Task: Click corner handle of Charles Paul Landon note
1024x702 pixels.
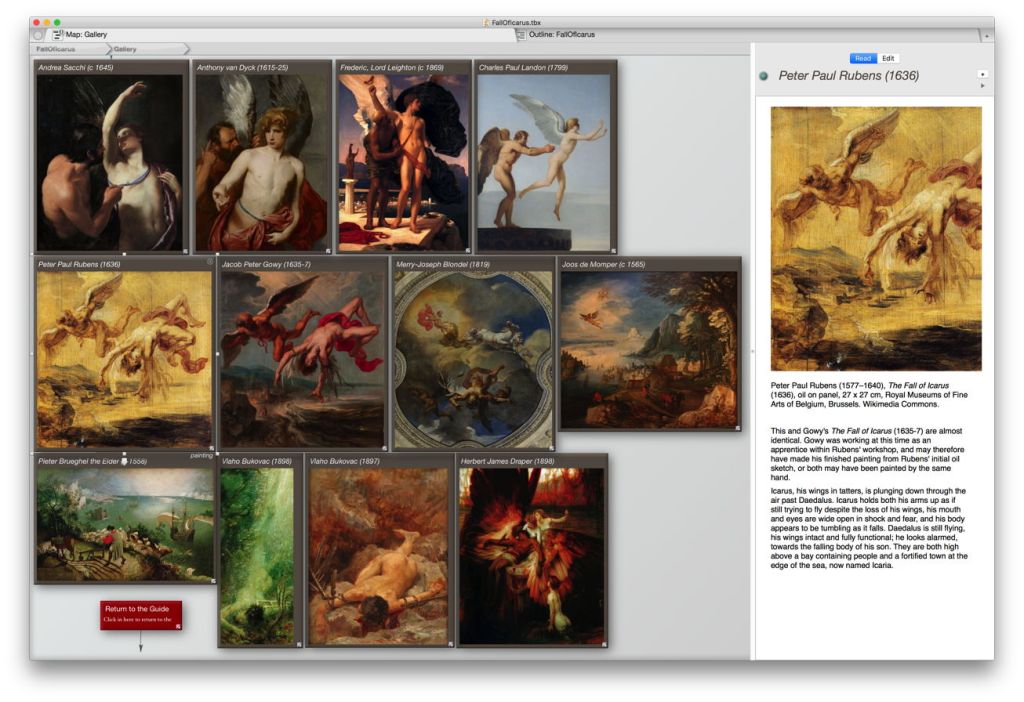Action: [x=613, y=250]
